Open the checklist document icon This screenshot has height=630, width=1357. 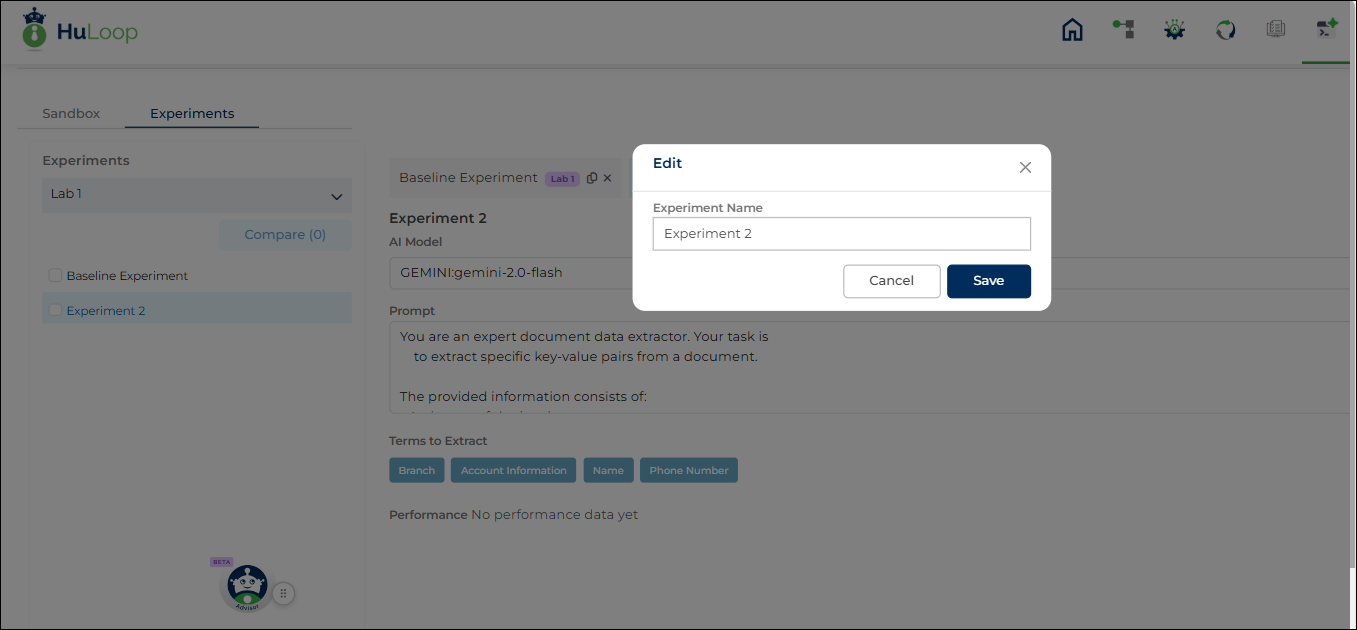(x=1275, y=30)
